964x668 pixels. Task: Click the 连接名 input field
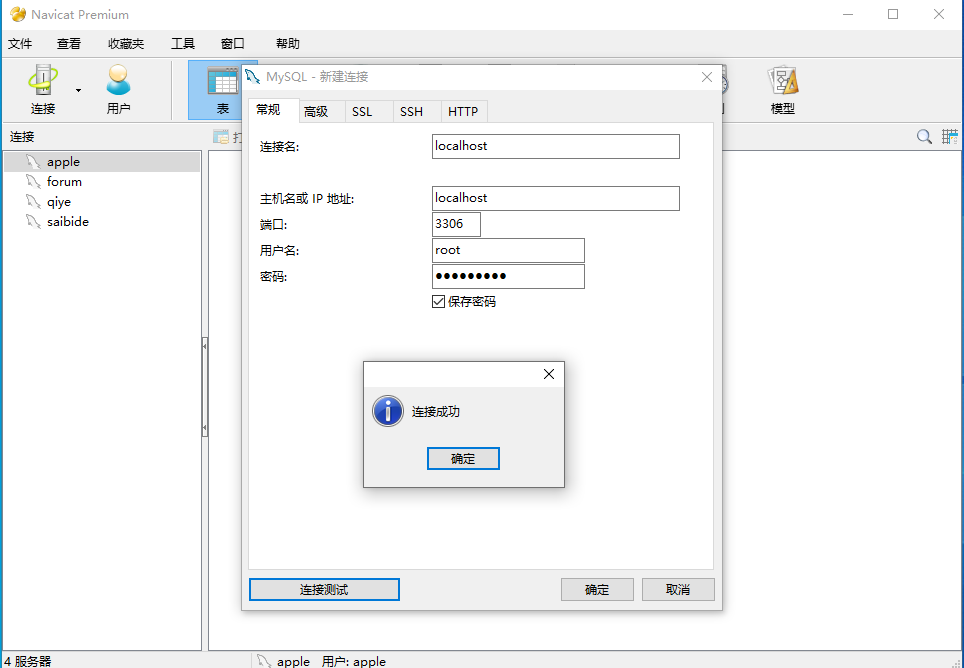click(556, 146)
